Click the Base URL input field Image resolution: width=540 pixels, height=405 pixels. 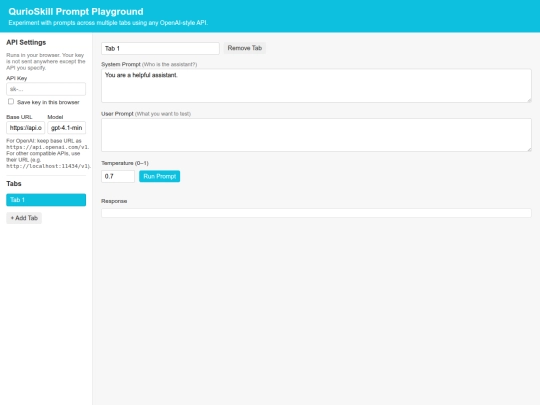(x=25, y=128)
